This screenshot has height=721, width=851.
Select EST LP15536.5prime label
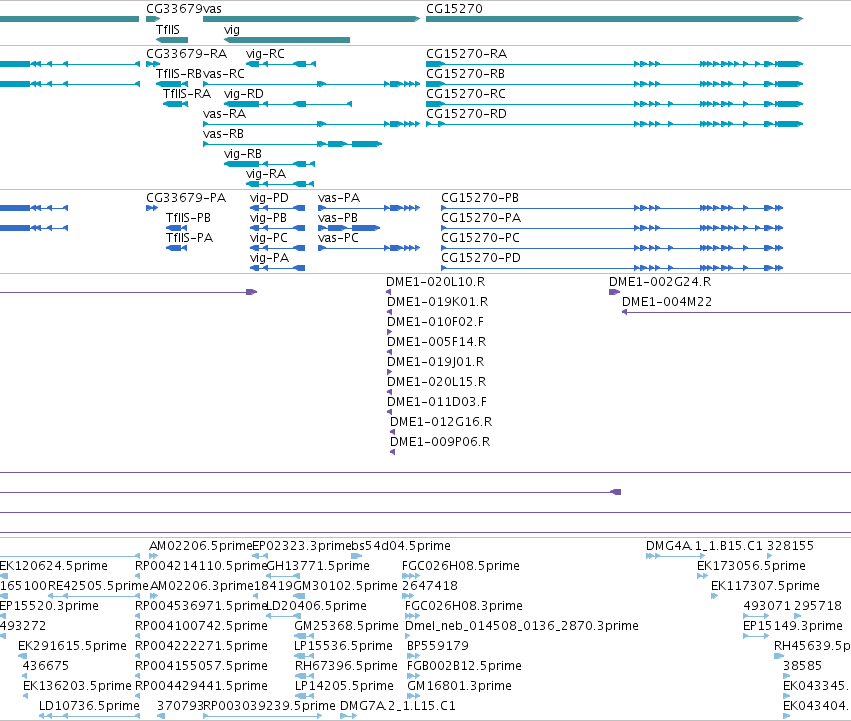[344, 646]
